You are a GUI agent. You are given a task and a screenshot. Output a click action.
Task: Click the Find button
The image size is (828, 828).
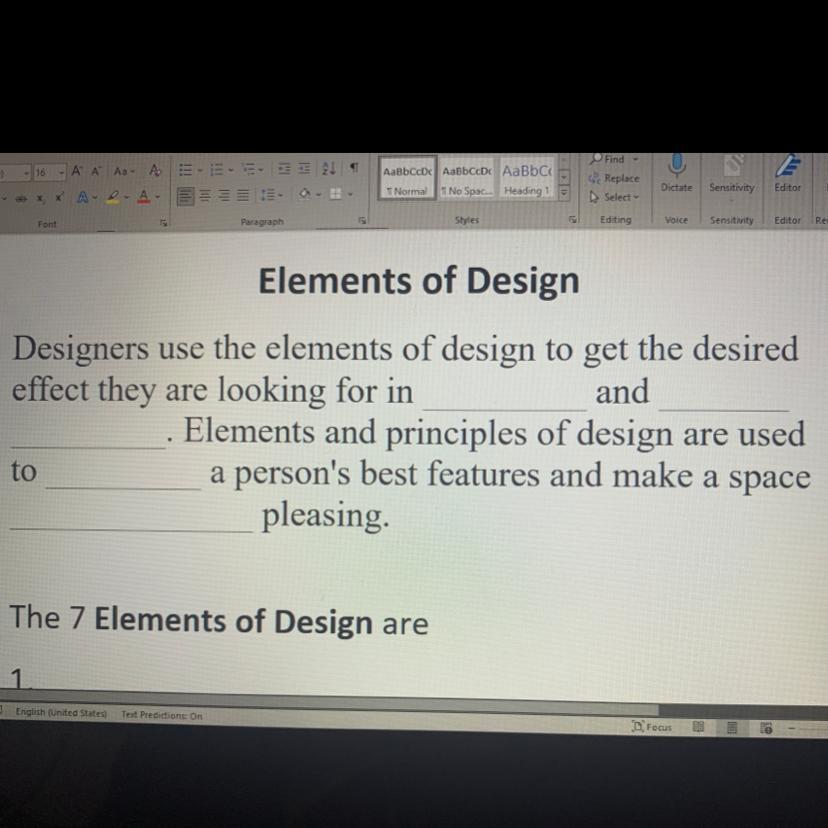pos(610,158)
